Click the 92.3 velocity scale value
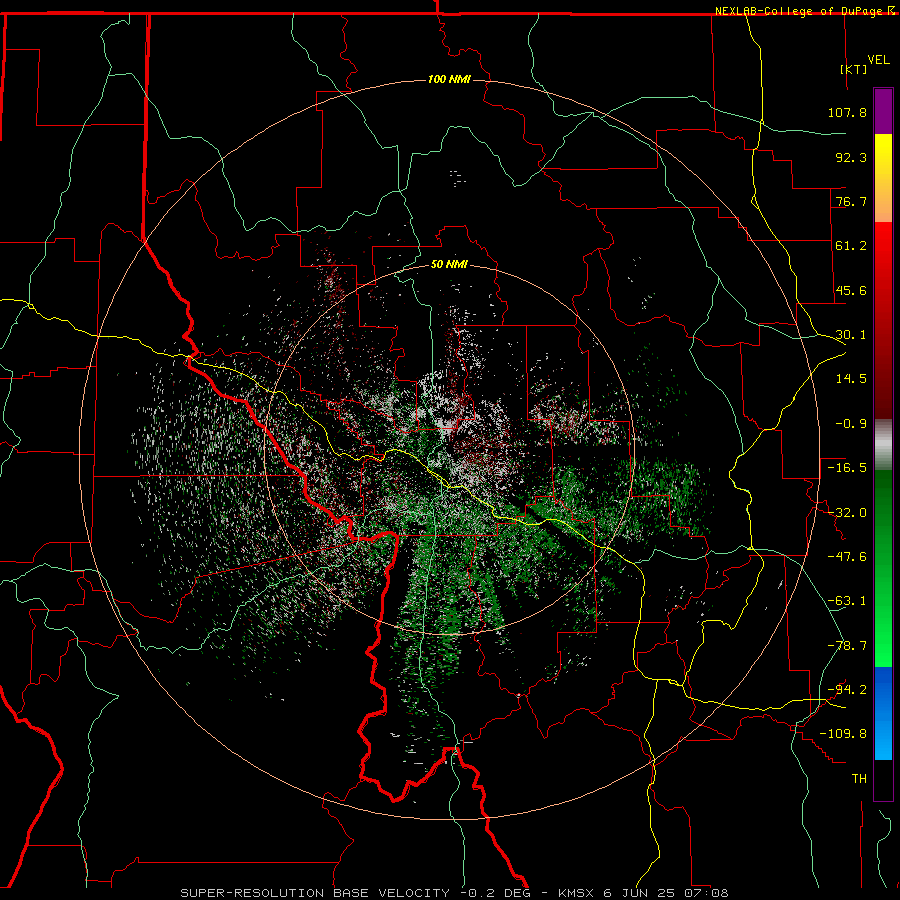This screenshot has height=900, width=900. pos(851,157)
